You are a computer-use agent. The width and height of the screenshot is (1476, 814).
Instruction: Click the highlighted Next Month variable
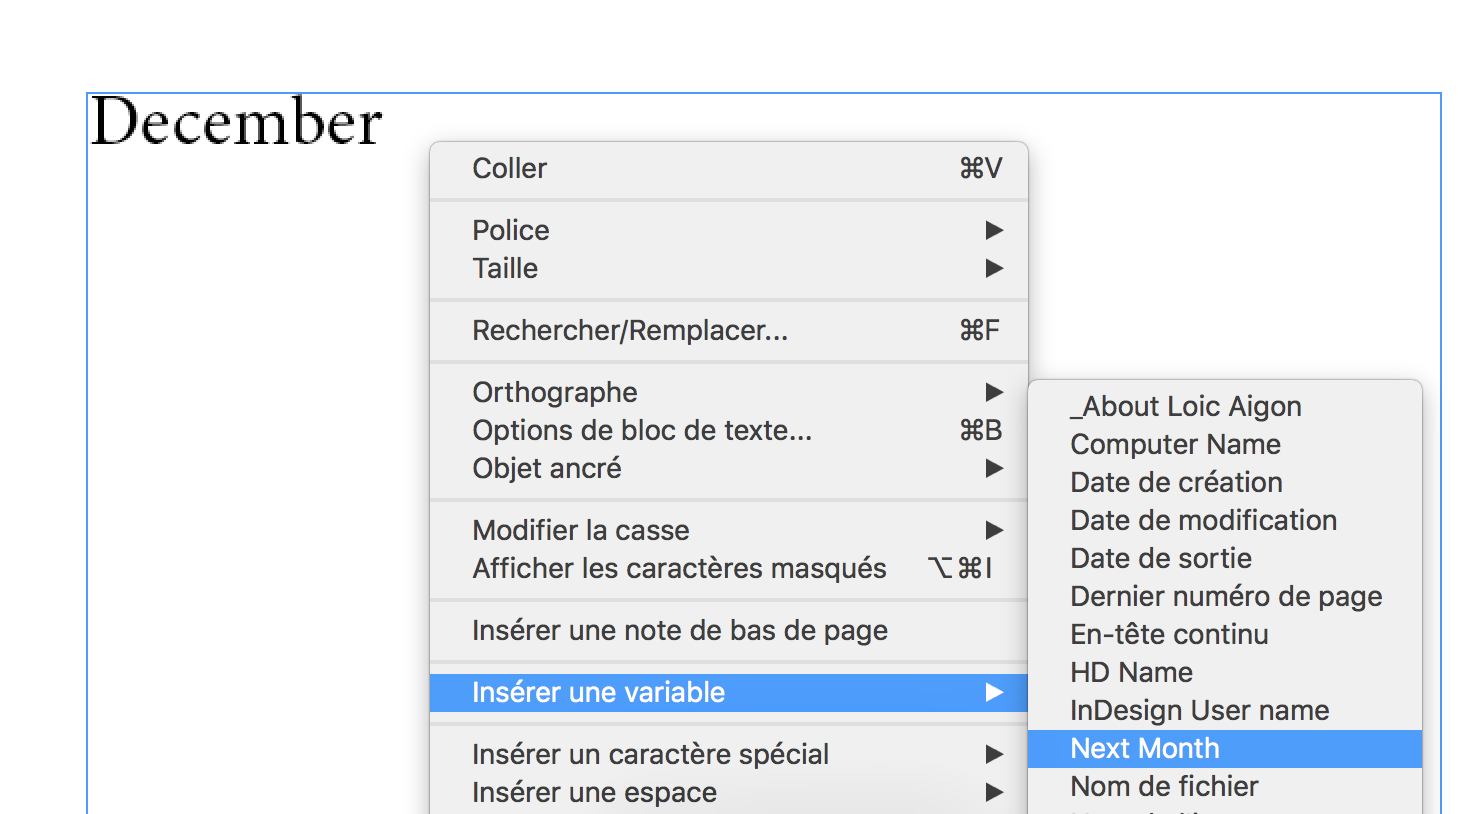[x=1145, y=748]
